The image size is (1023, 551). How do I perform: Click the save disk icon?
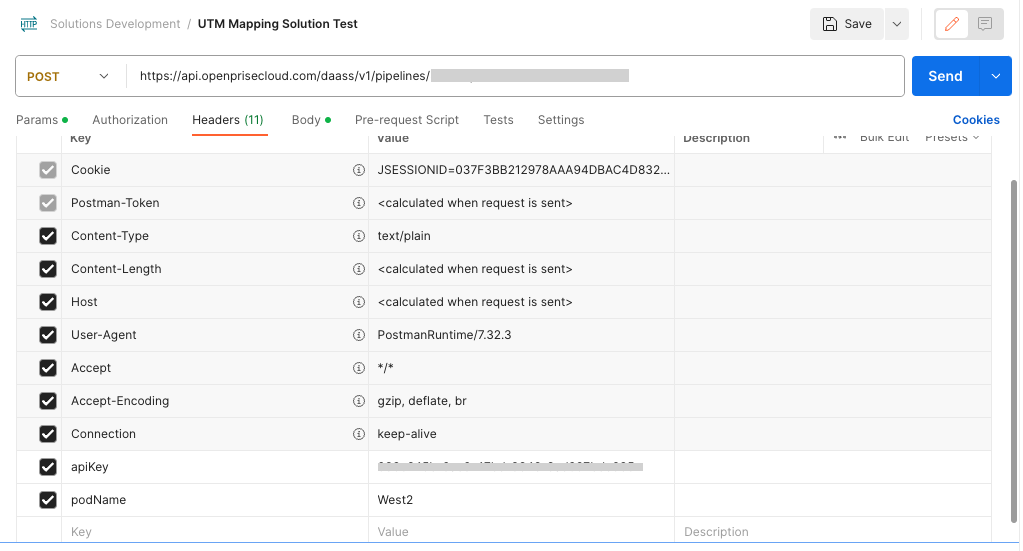829,24
